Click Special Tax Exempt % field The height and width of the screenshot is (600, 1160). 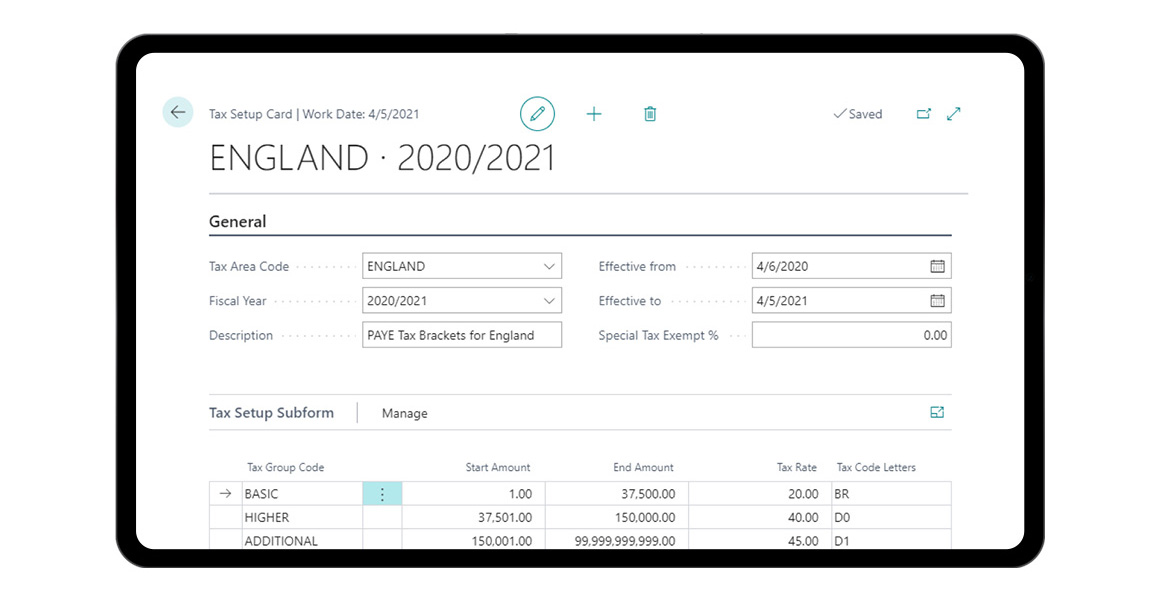click(x=850, y=336)
